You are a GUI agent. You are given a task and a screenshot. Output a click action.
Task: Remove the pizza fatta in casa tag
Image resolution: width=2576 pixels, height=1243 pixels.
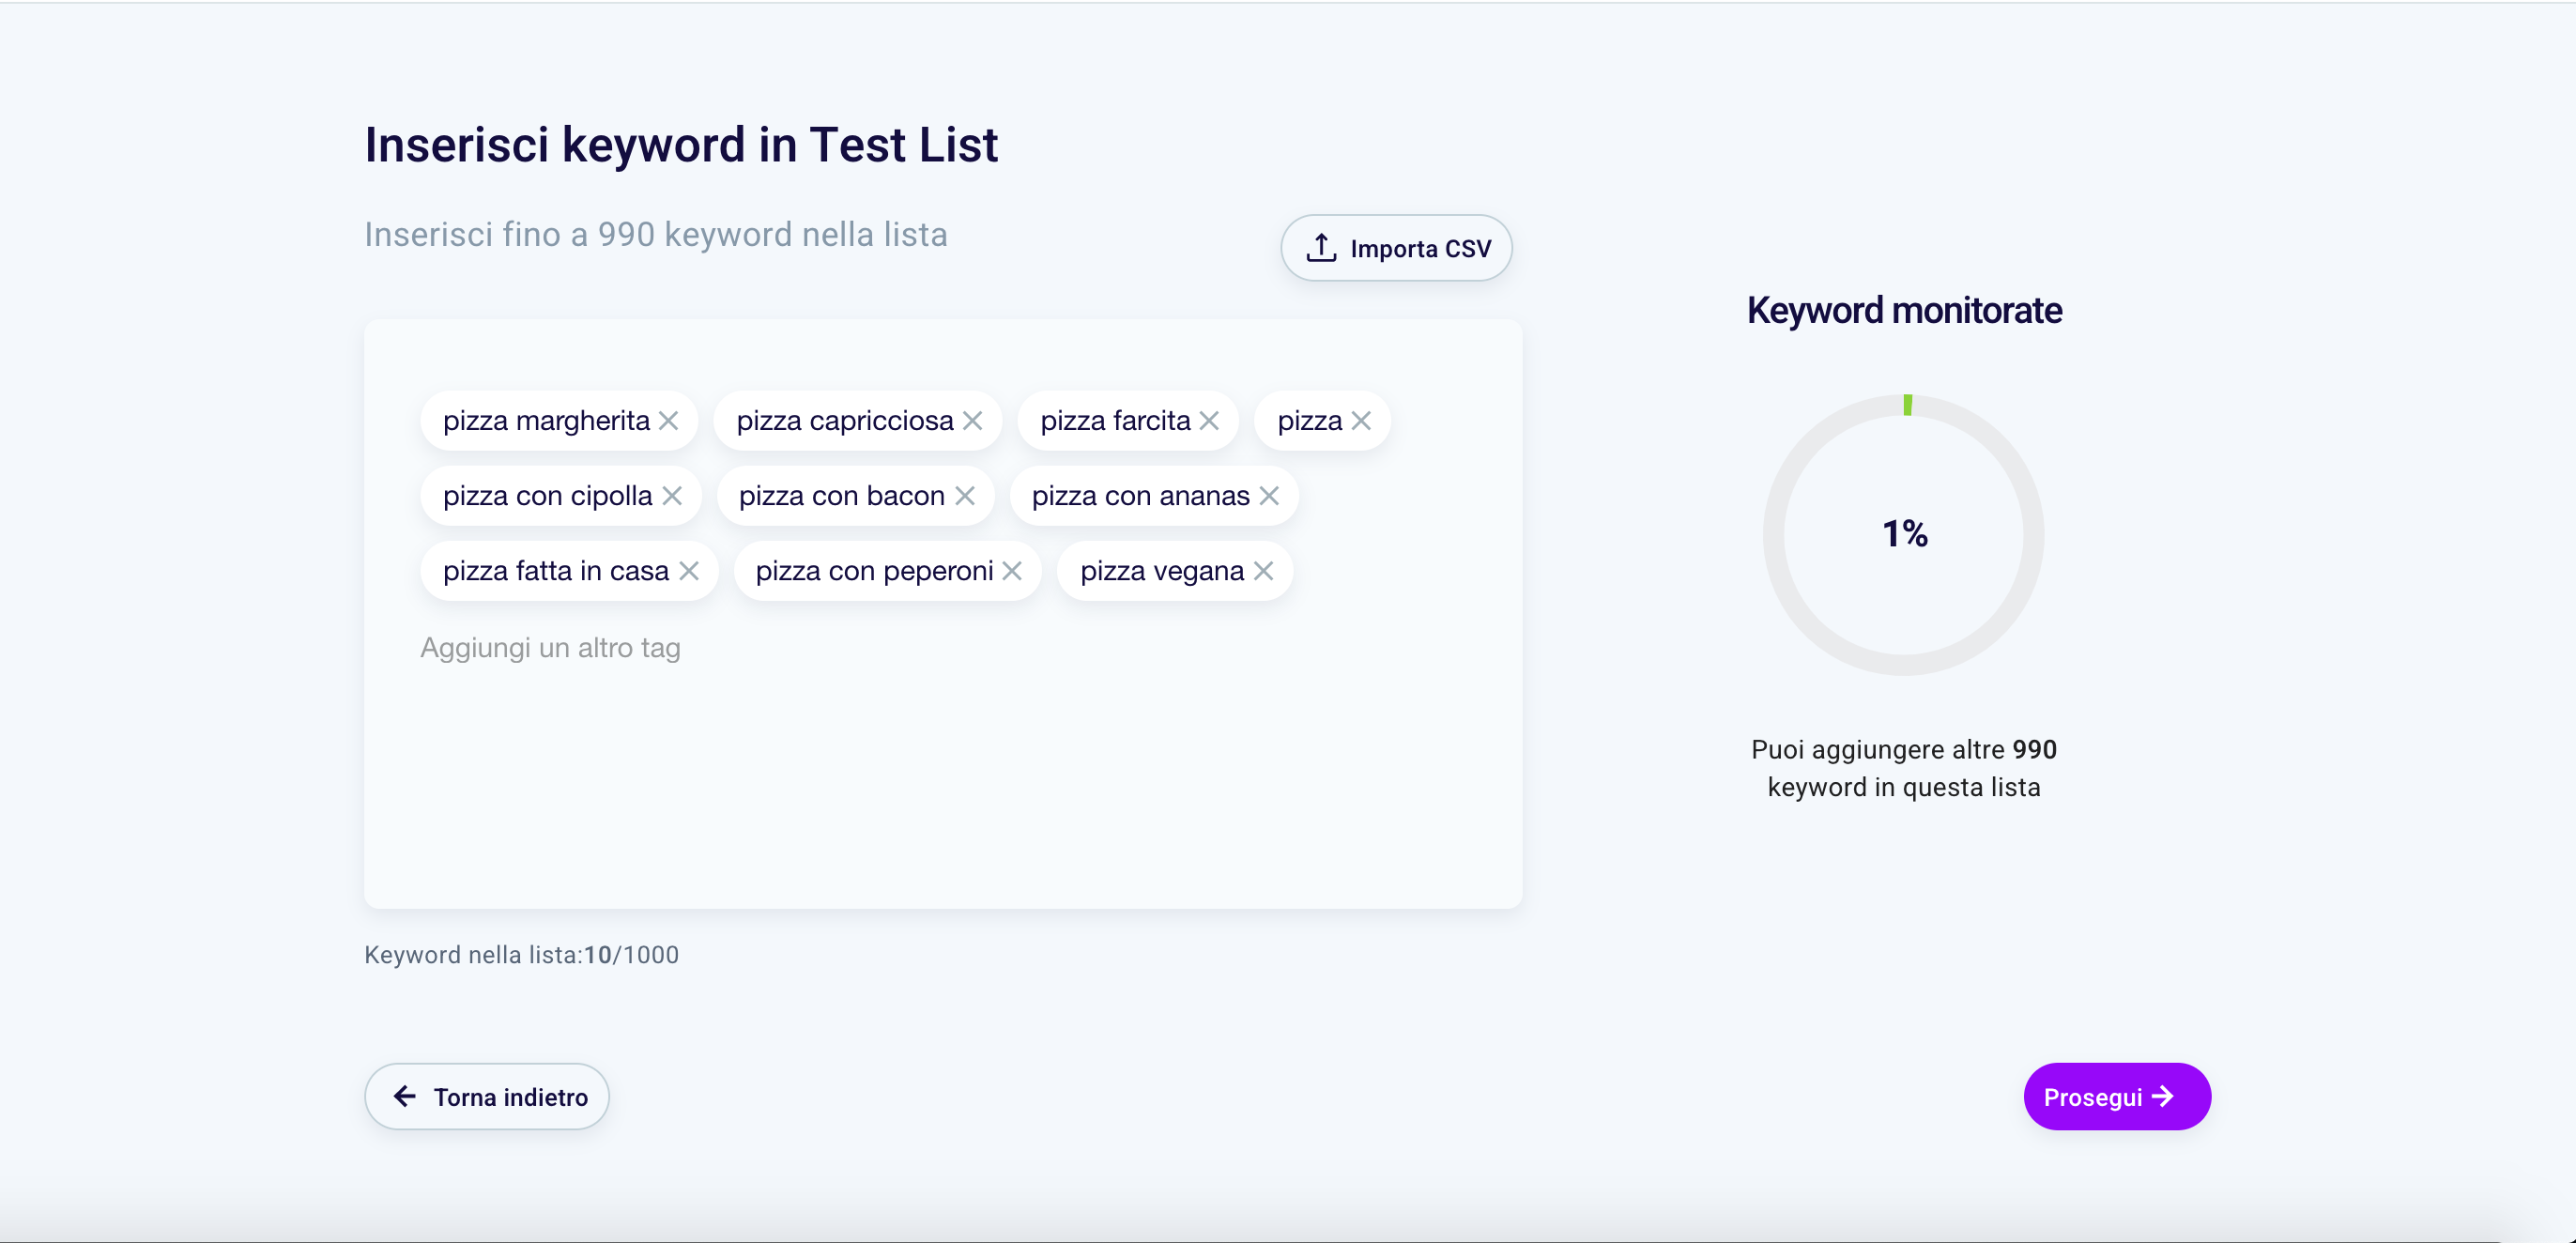pyautogui.click(x=689, y=571)
